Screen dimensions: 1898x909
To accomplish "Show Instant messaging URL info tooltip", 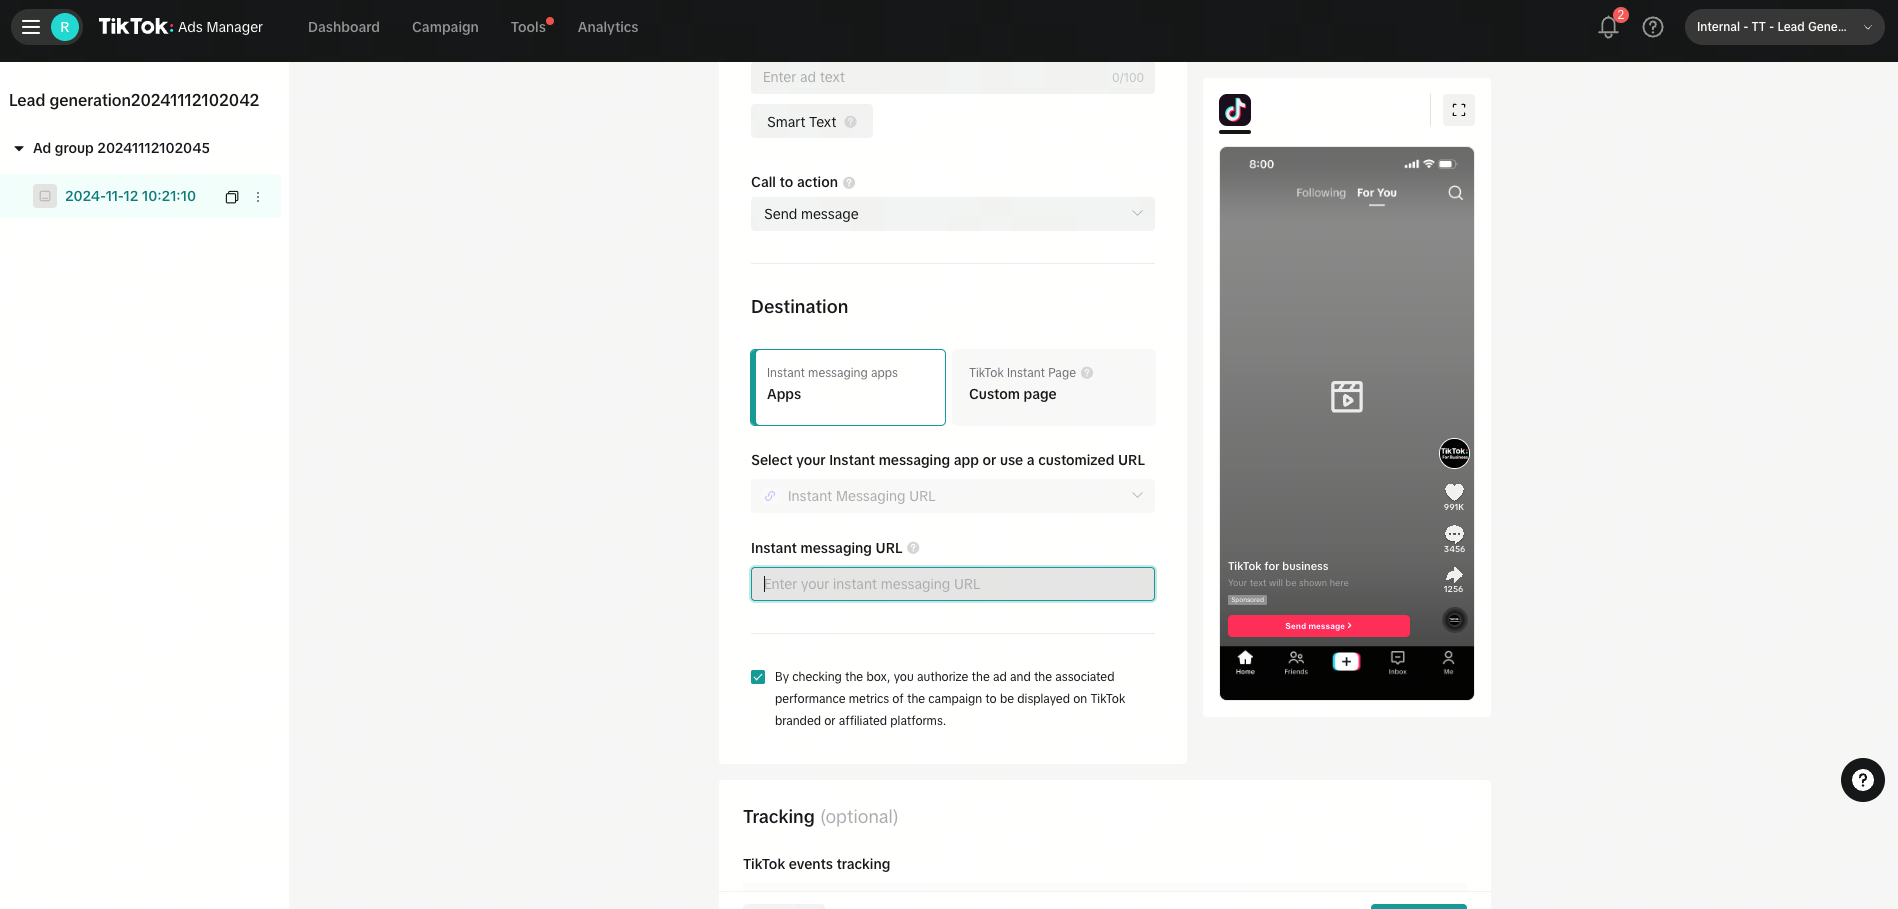I will (x=913, y=548).
